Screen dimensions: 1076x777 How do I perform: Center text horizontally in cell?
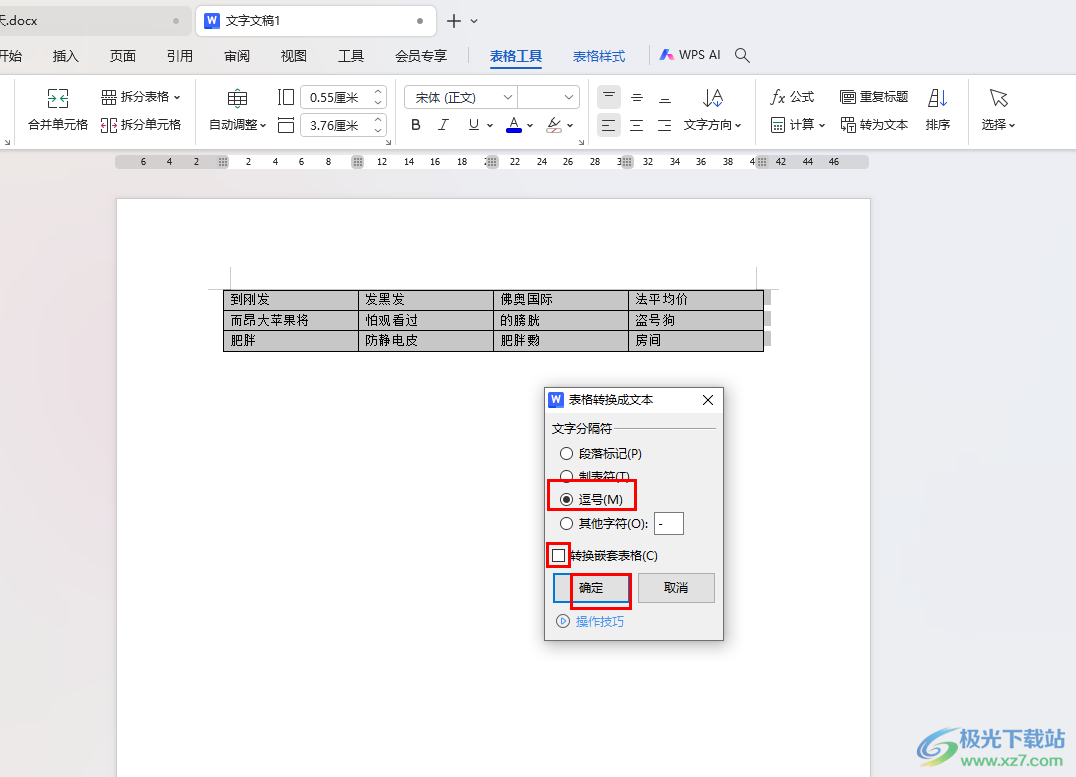pos(637,125)
